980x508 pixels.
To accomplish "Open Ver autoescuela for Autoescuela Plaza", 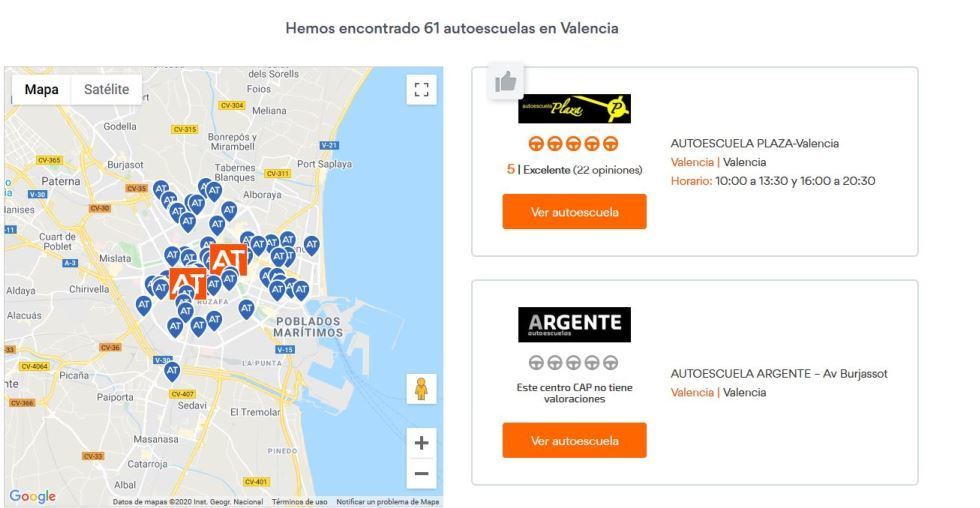I will (x=574, y=212).
